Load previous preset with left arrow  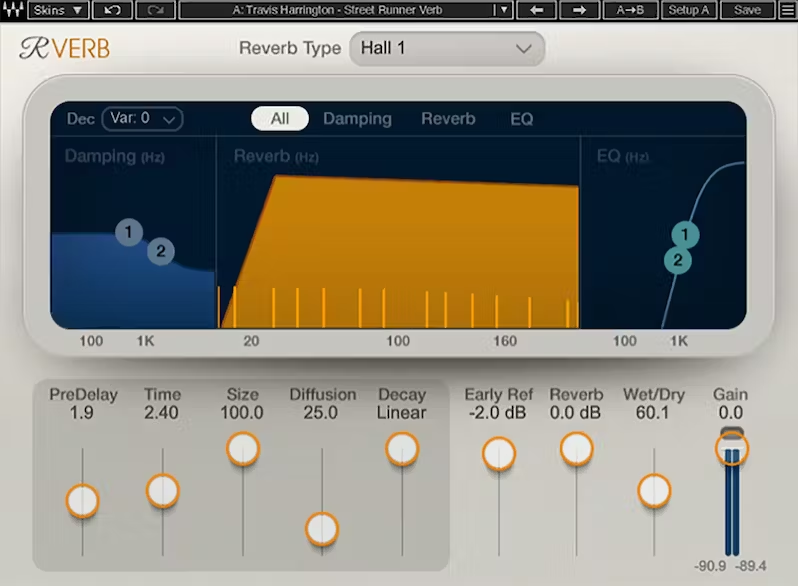536,10
